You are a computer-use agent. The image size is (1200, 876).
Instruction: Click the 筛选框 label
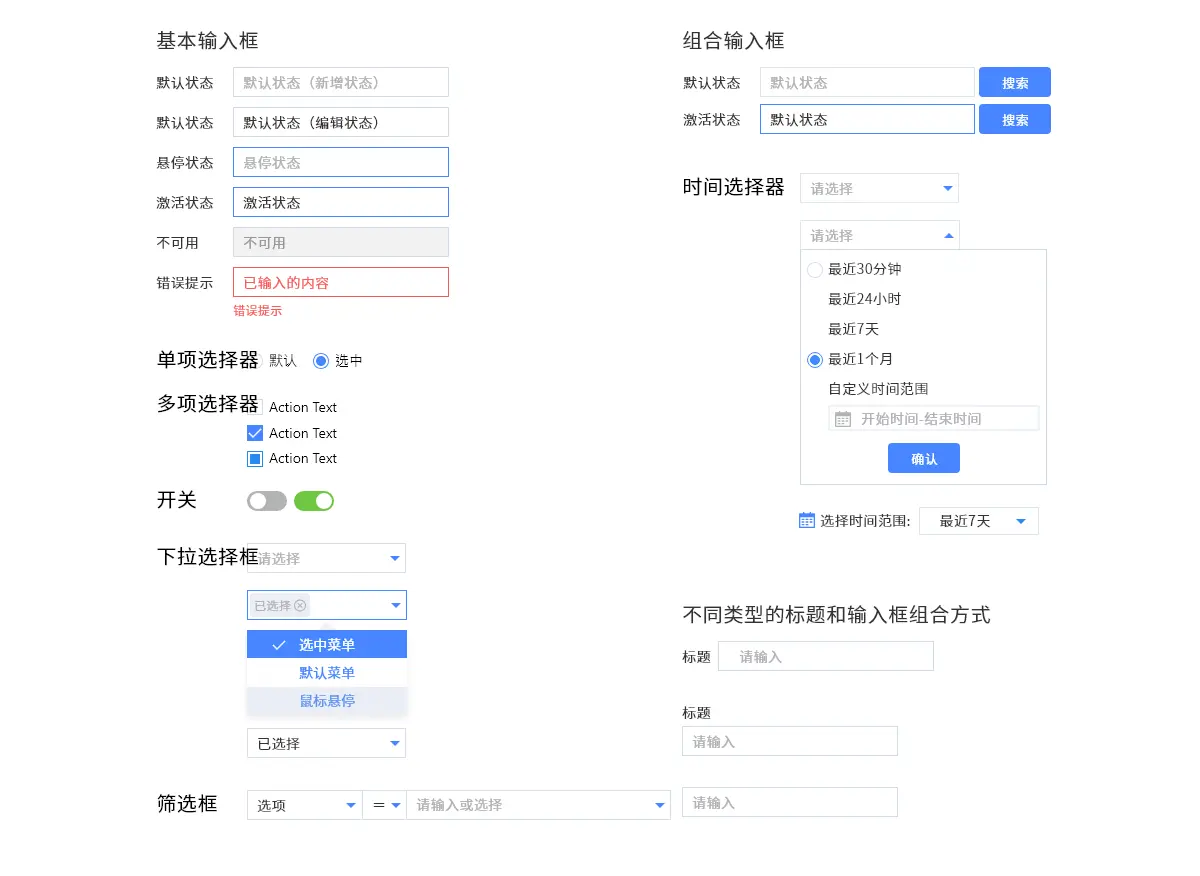(x=187, y=804)
